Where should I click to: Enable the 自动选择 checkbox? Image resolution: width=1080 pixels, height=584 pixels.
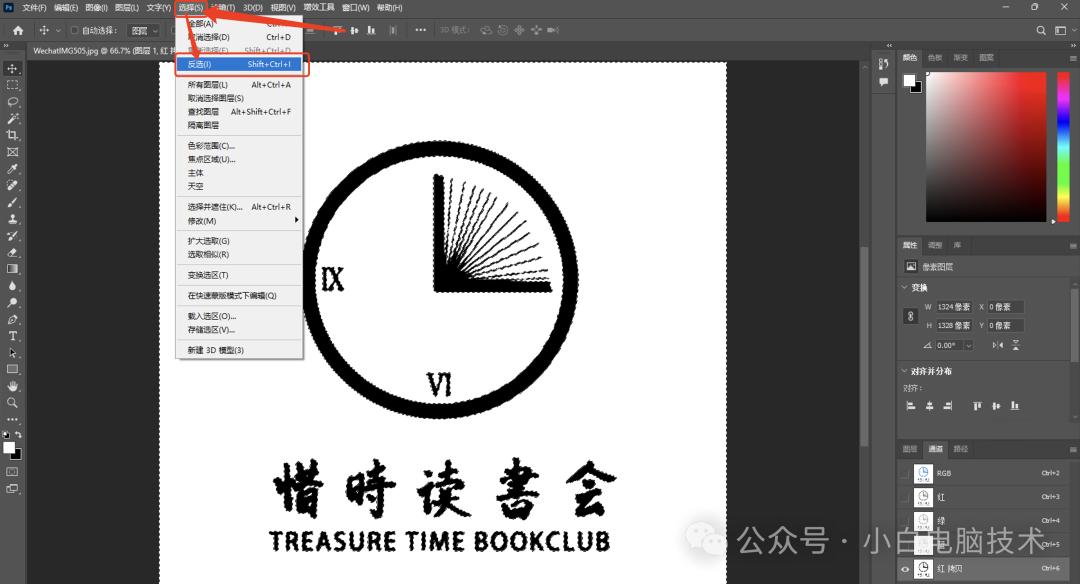click(x=74, y=30)
